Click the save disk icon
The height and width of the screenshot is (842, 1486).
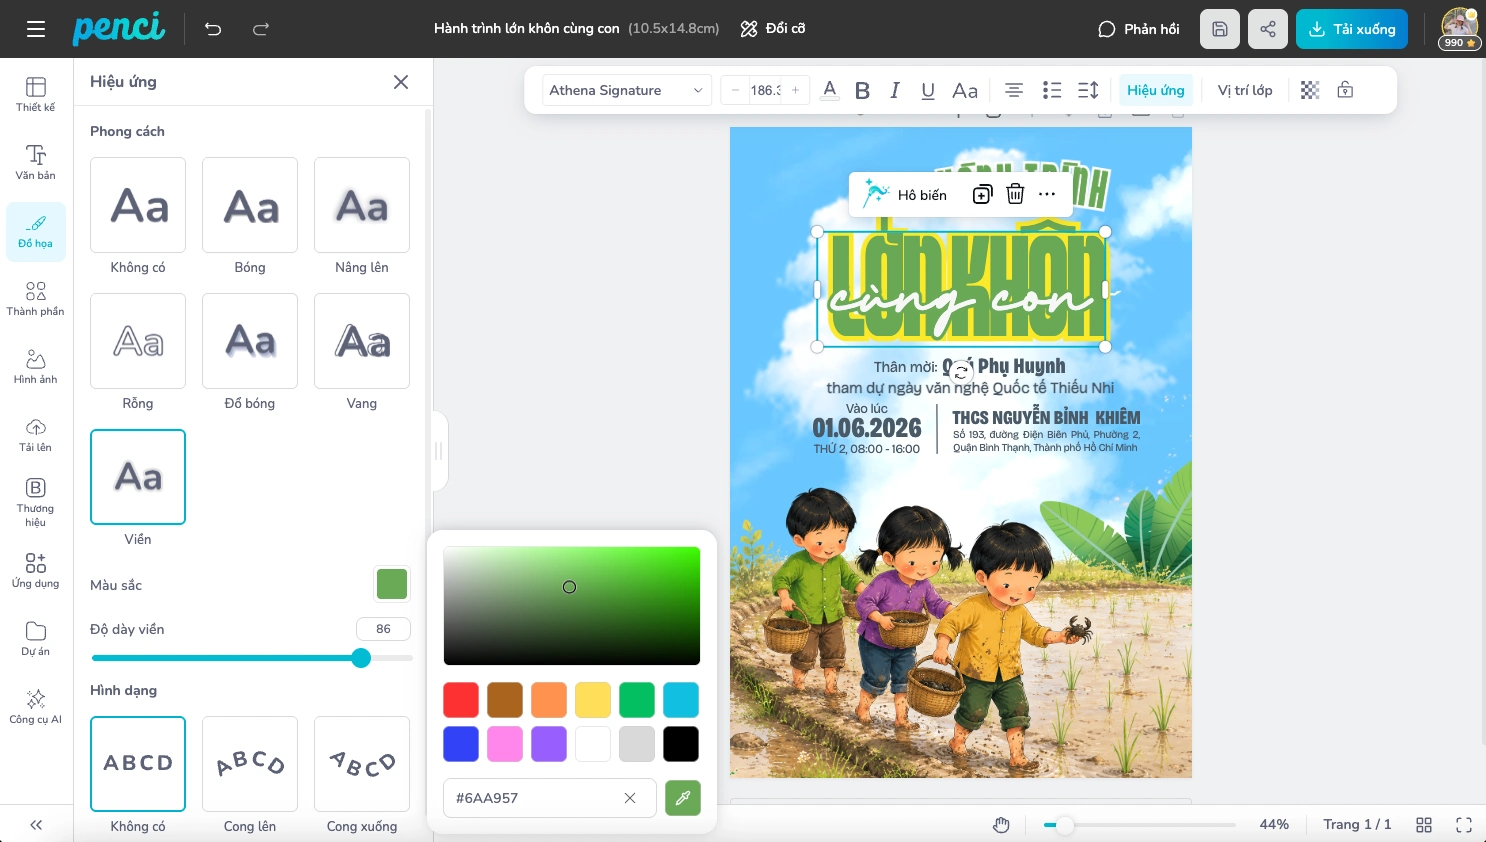click(x=1220, y=29)
